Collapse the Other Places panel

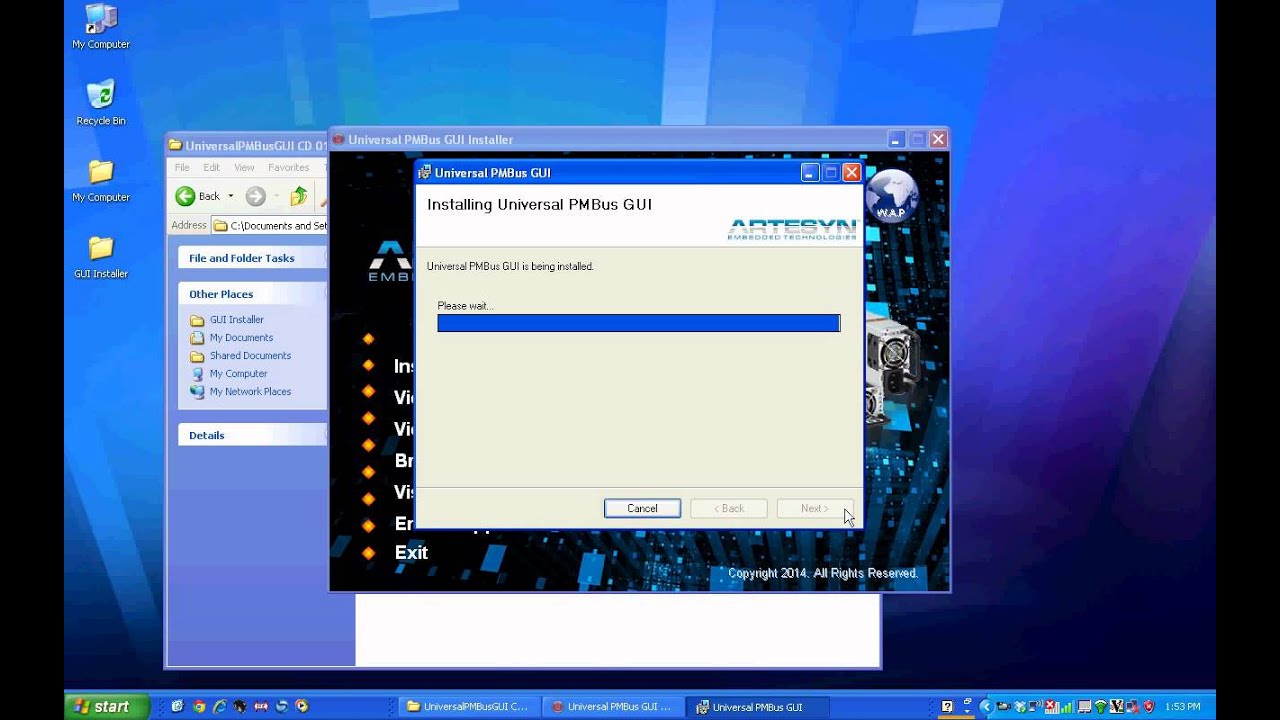pyautogui.click(x=252, y=294)
